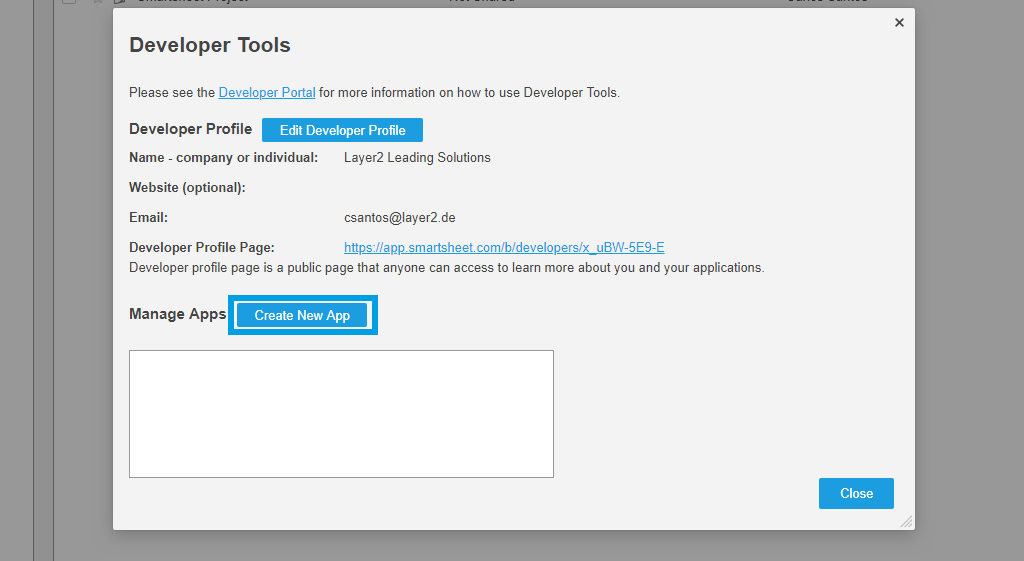This screenshot has height=561, width=1024.
Task: Click the Website (optional) label
Action: point(187,187)
